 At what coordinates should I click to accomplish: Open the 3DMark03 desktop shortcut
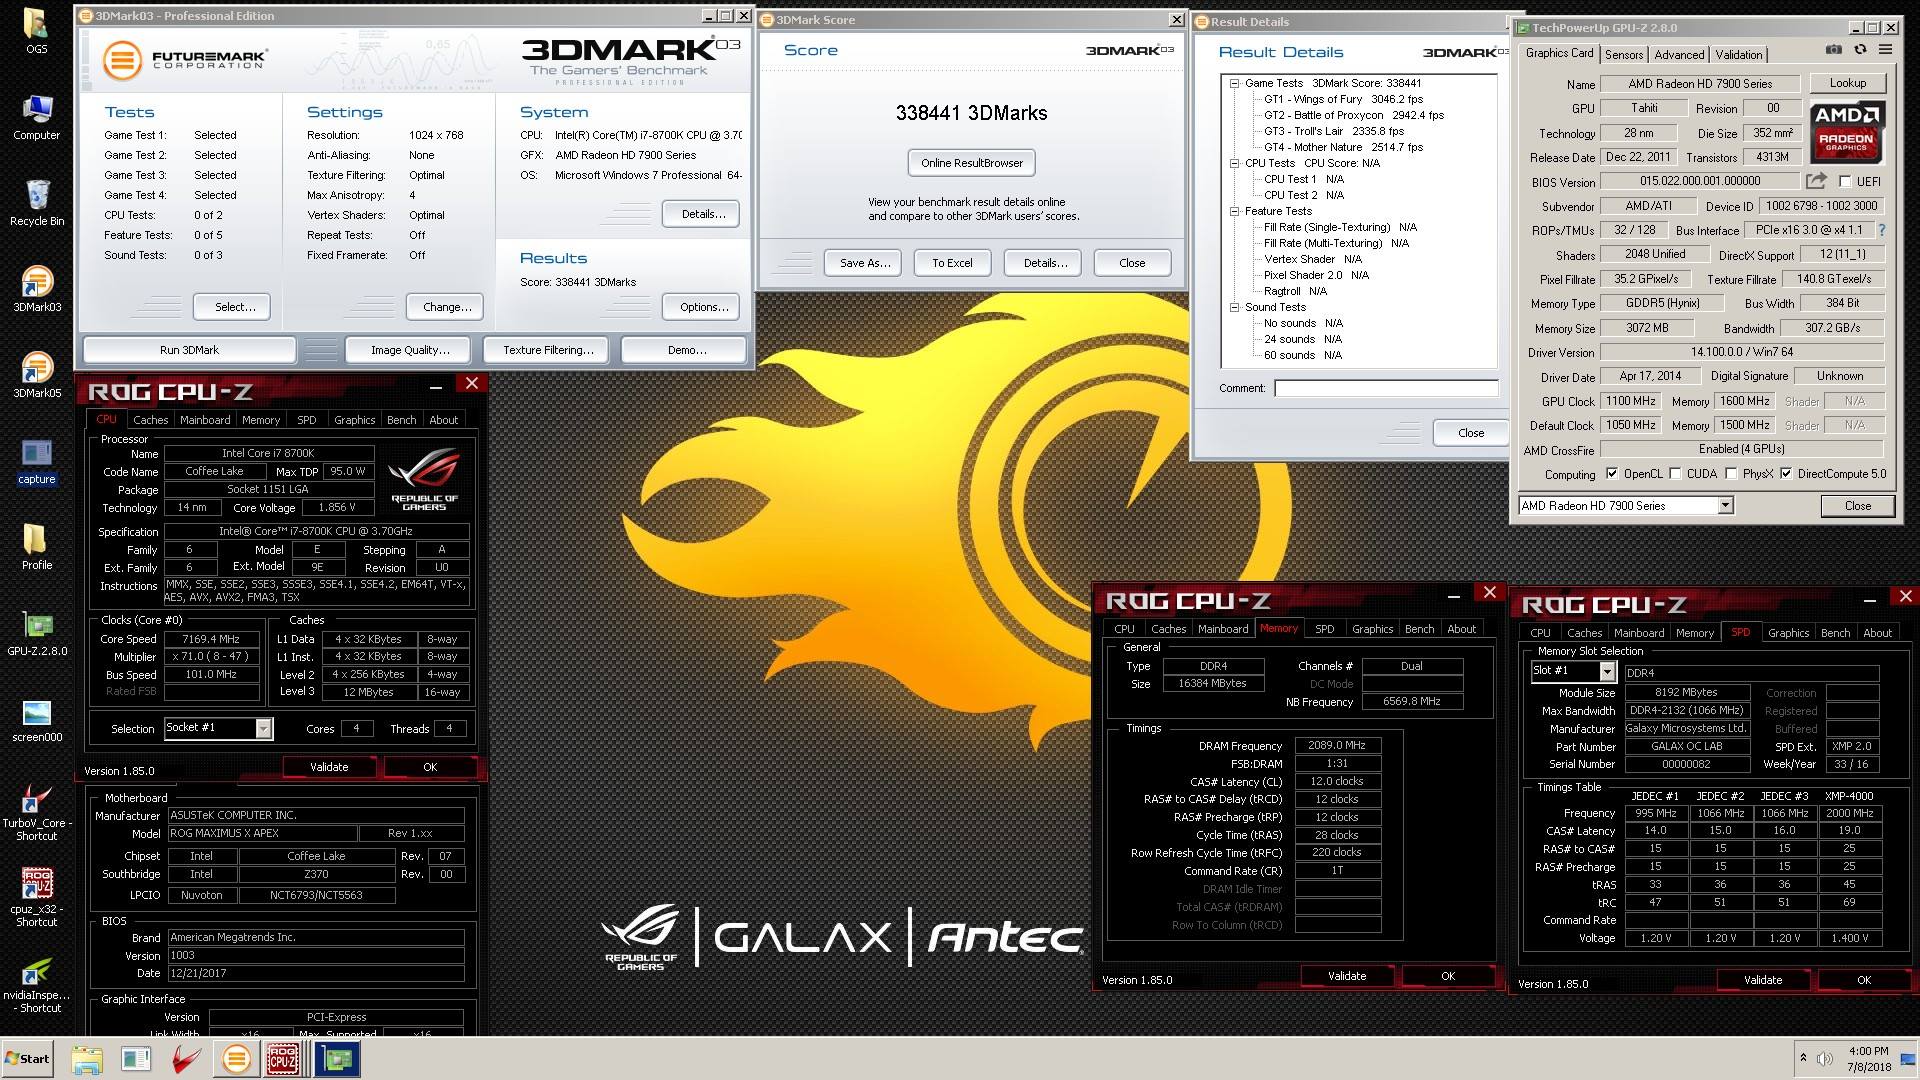pos(37,290)
